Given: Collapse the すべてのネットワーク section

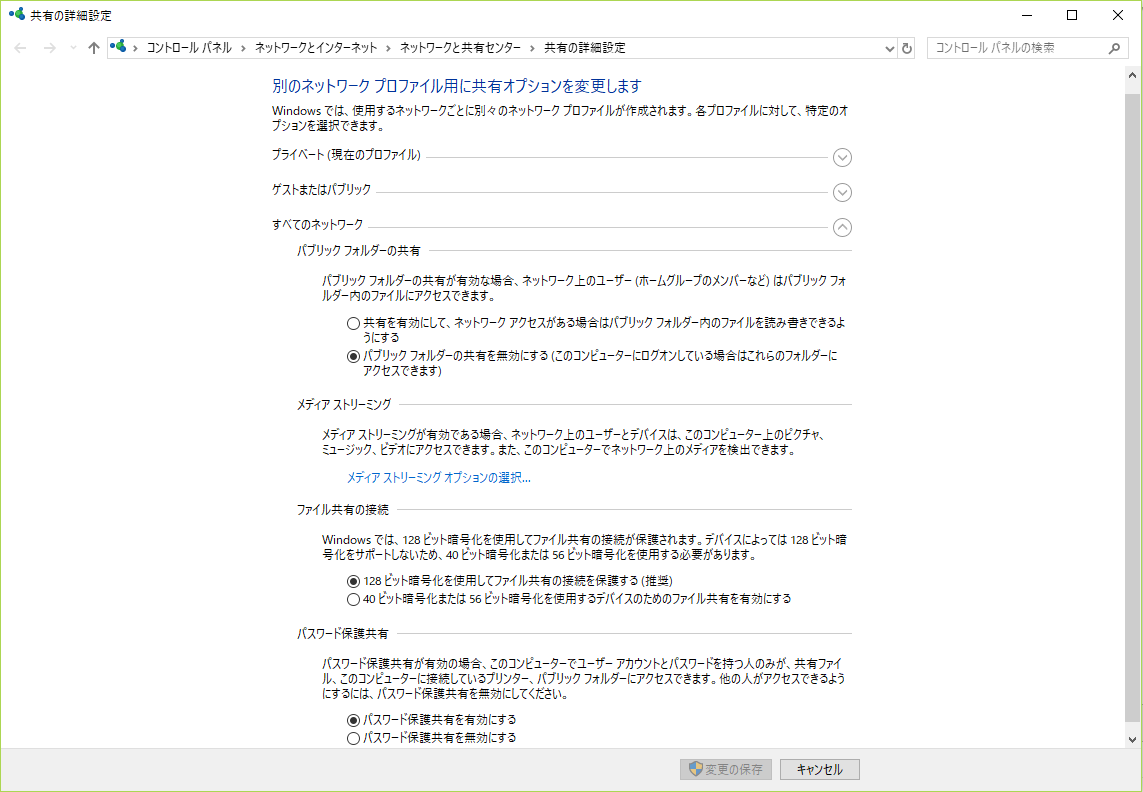Looking at the screenshot, I should [842, 227].
